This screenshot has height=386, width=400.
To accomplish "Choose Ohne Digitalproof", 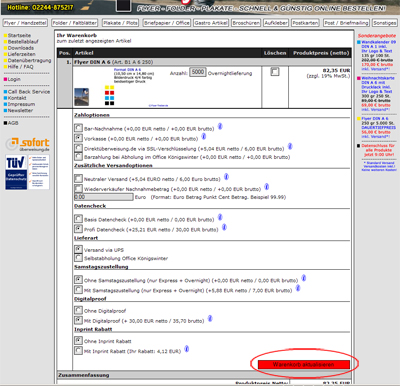I will click(78, 310).
